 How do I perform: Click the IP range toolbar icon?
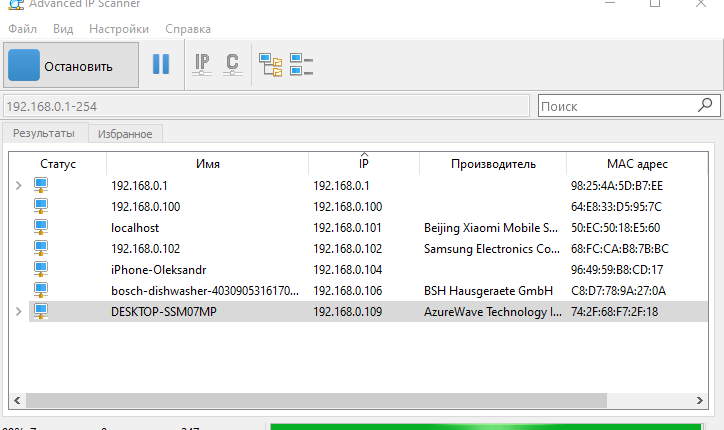point(202,65)
